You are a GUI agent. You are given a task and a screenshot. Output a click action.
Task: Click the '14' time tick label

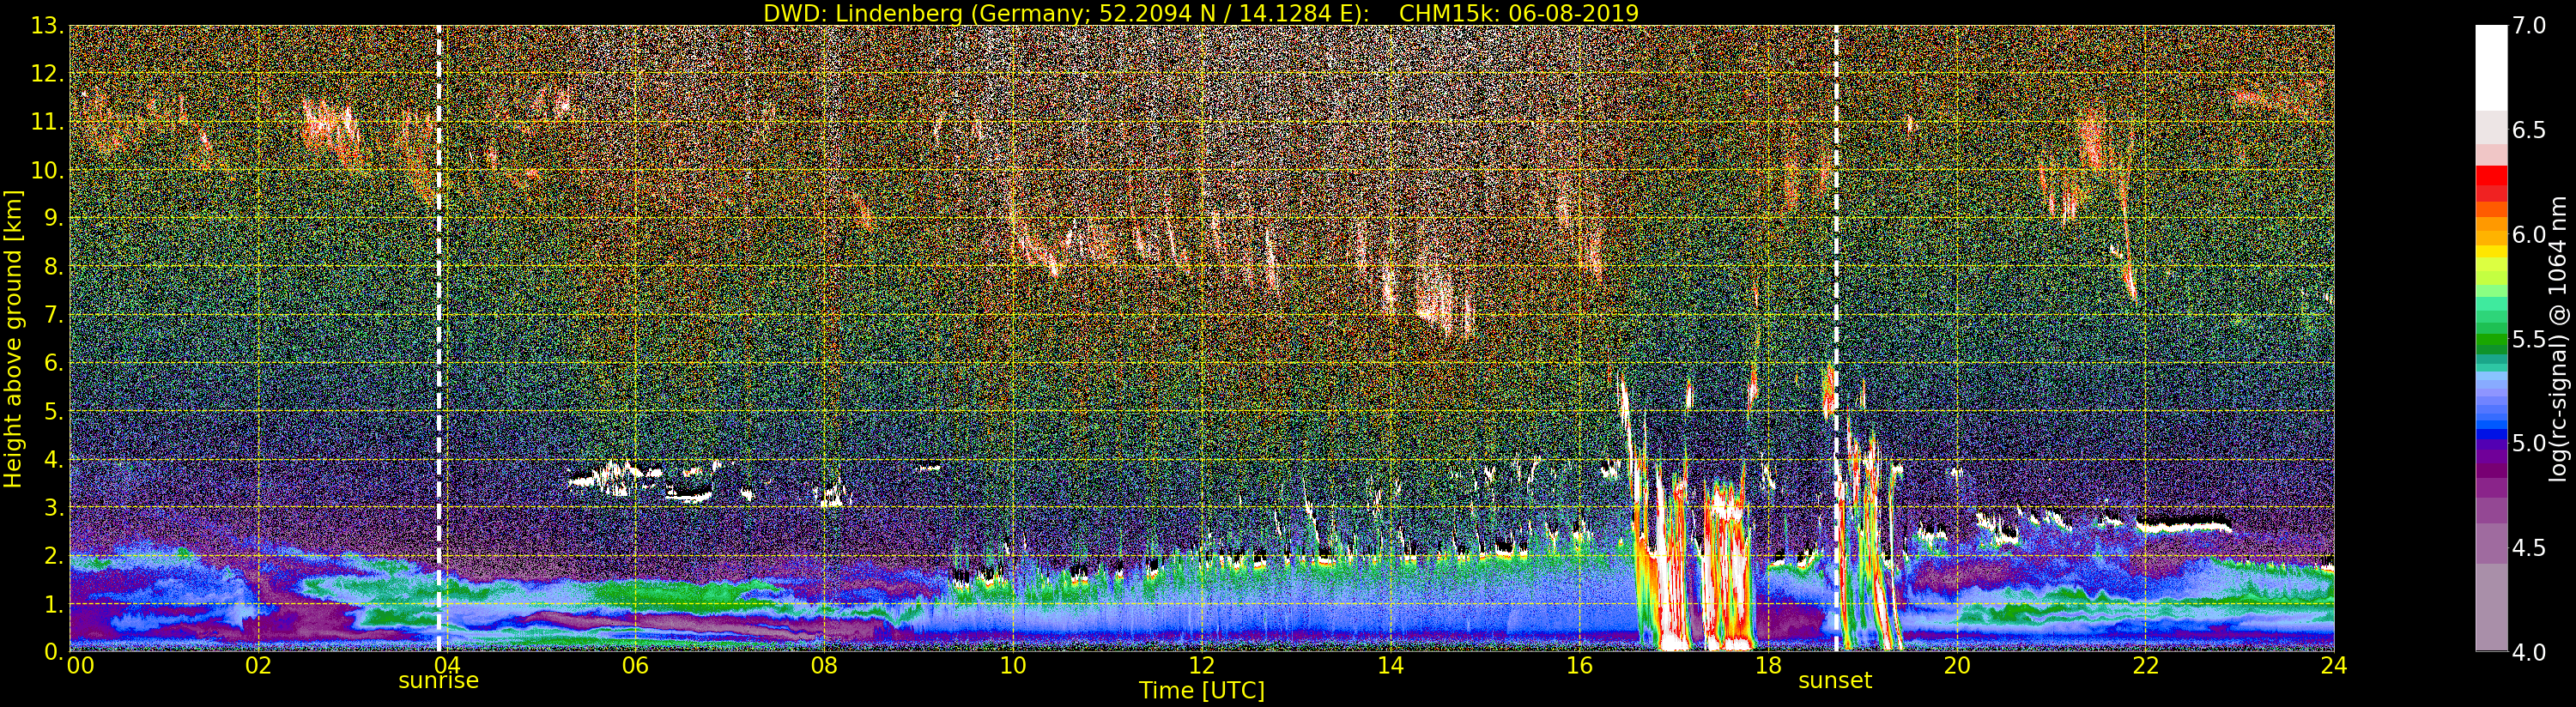point(1390,666)
